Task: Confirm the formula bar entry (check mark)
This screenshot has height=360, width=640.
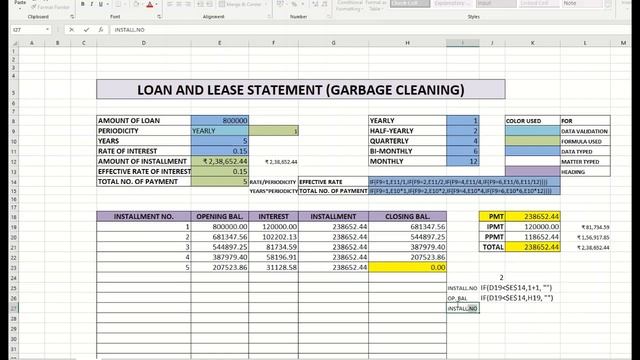Action: click(86, 30)
